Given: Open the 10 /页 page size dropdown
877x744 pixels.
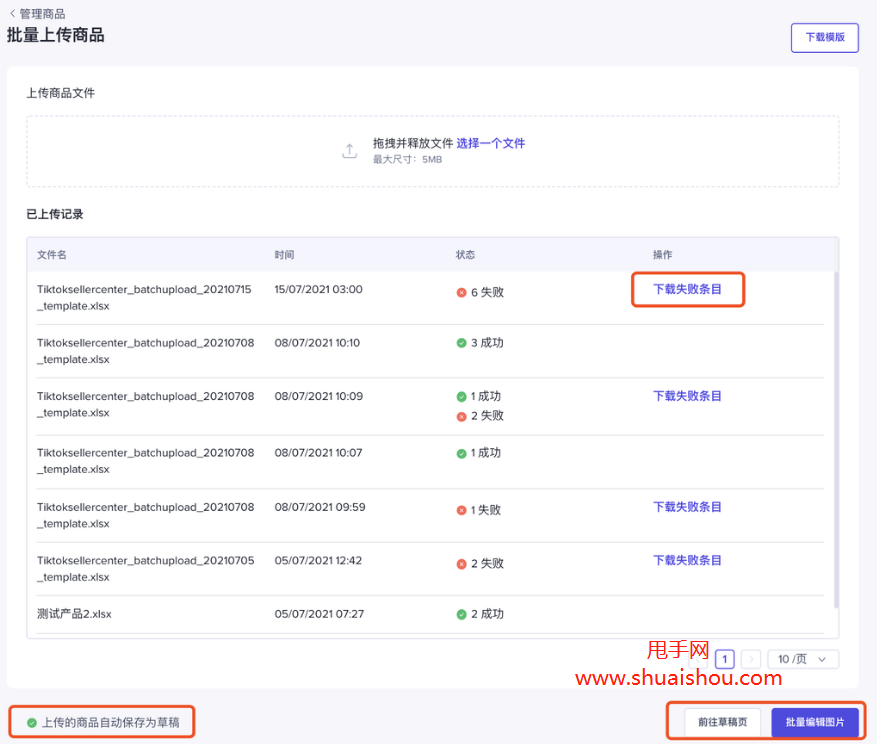Looking at the screenshot, I should click(803, 659).
